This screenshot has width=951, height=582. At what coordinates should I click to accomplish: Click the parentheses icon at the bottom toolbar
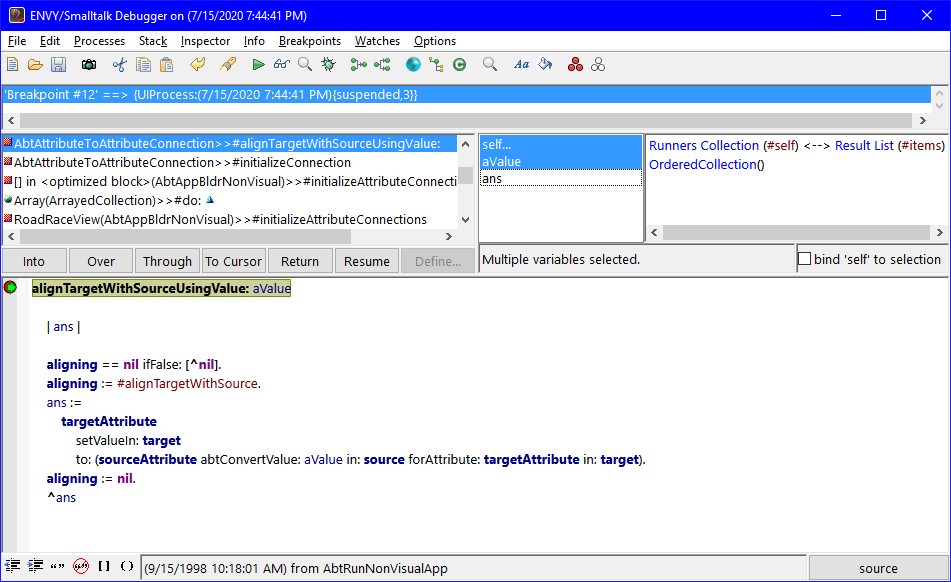click(127, 565)
